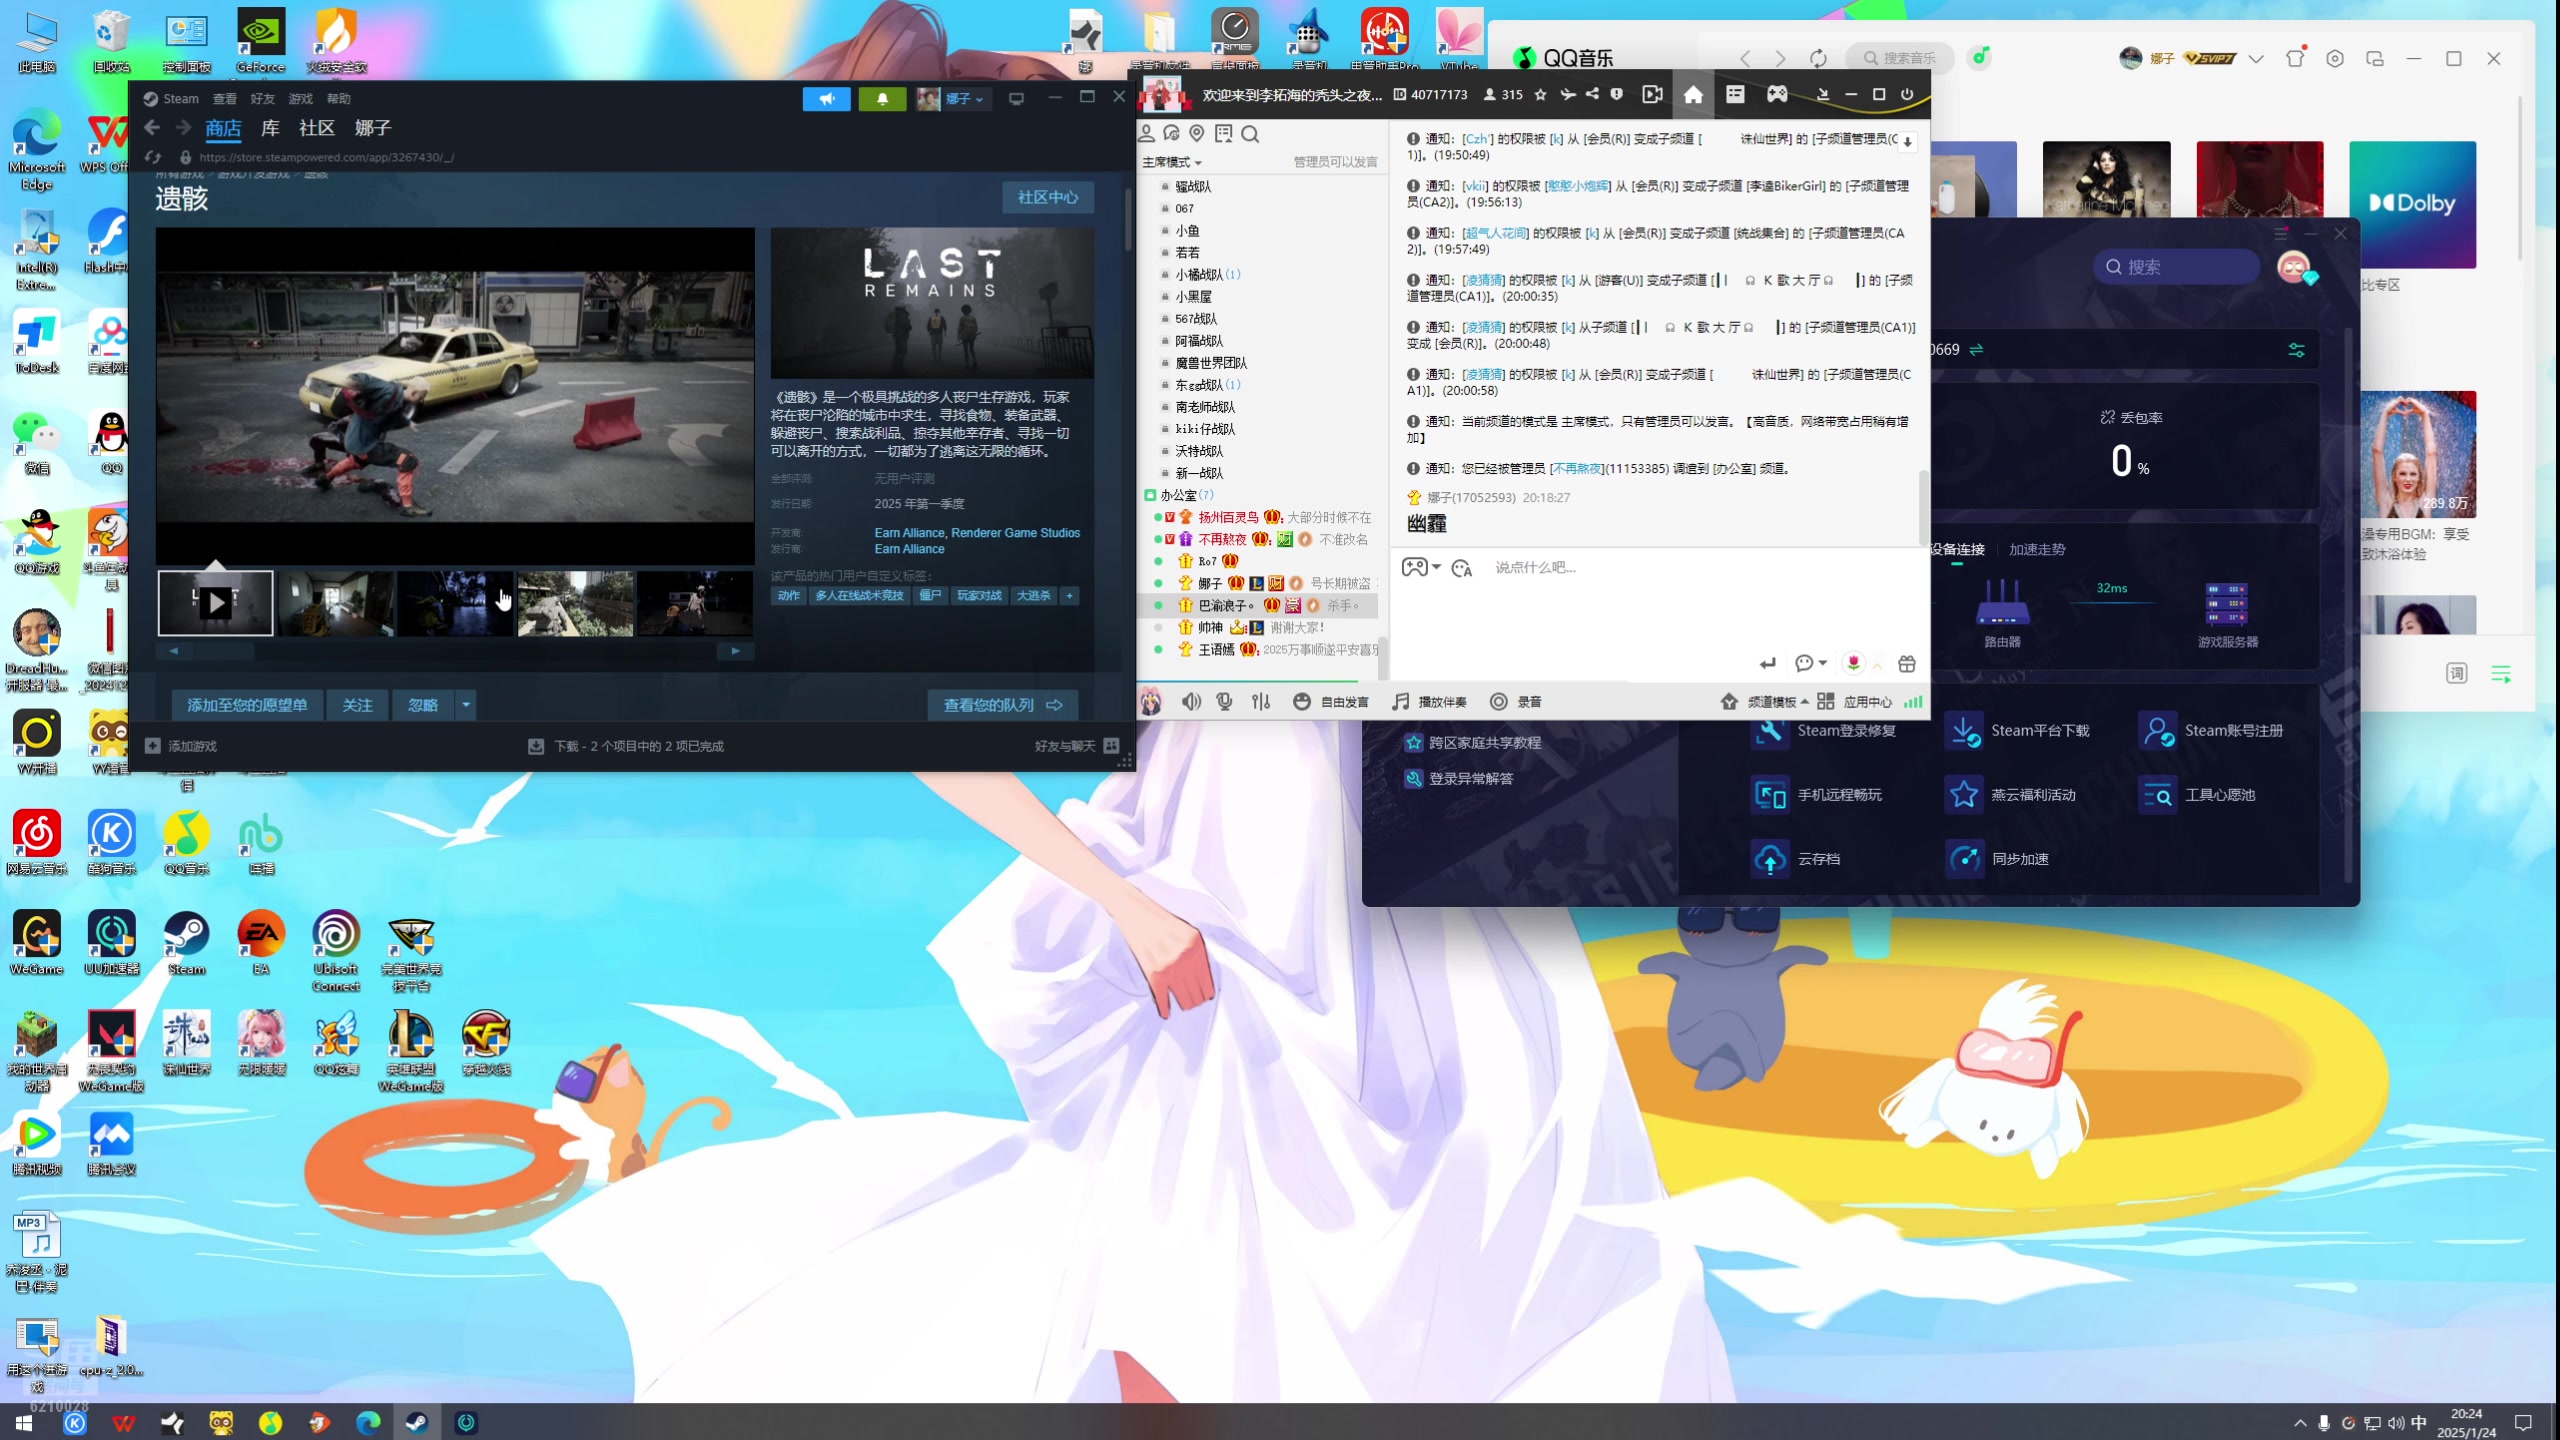The height and width of the screenshot is (1440, 2560).
Task: Open the YY gamepad icon in title bar
Action: pyautogui.click(x=1777, y=94)
